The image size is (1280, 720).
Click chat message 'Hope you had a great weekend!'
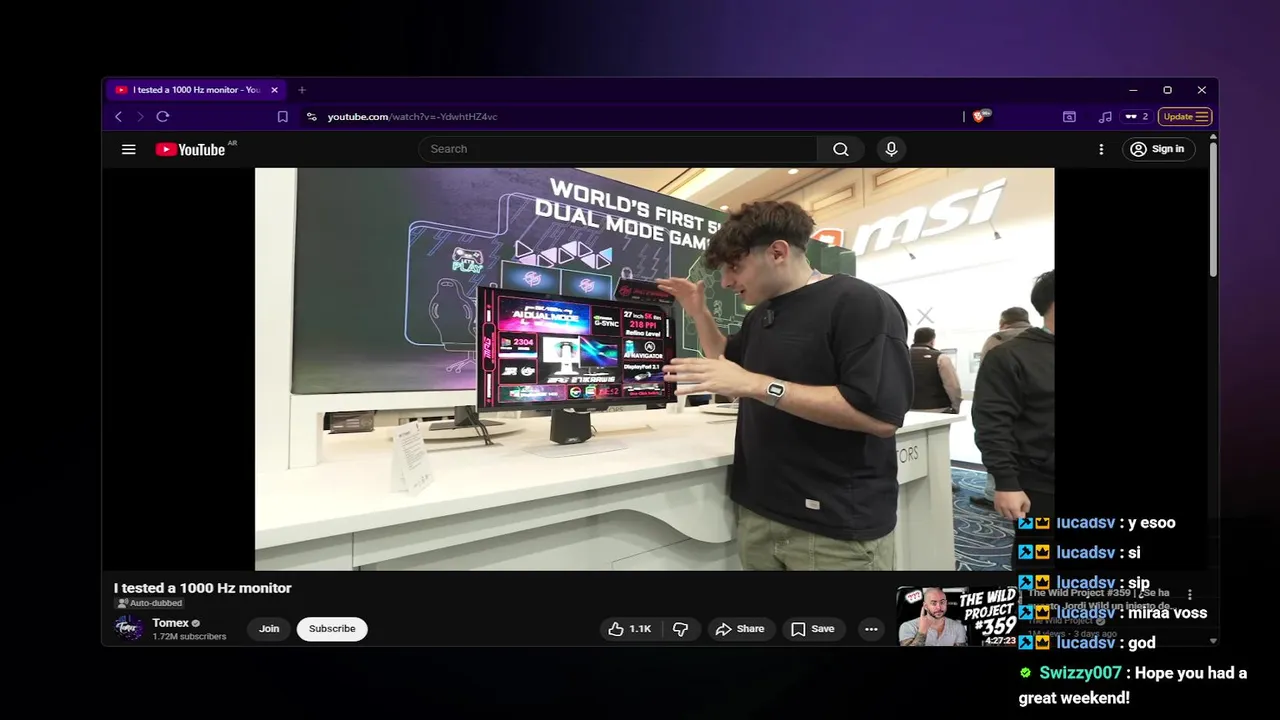coord(1133,685)
